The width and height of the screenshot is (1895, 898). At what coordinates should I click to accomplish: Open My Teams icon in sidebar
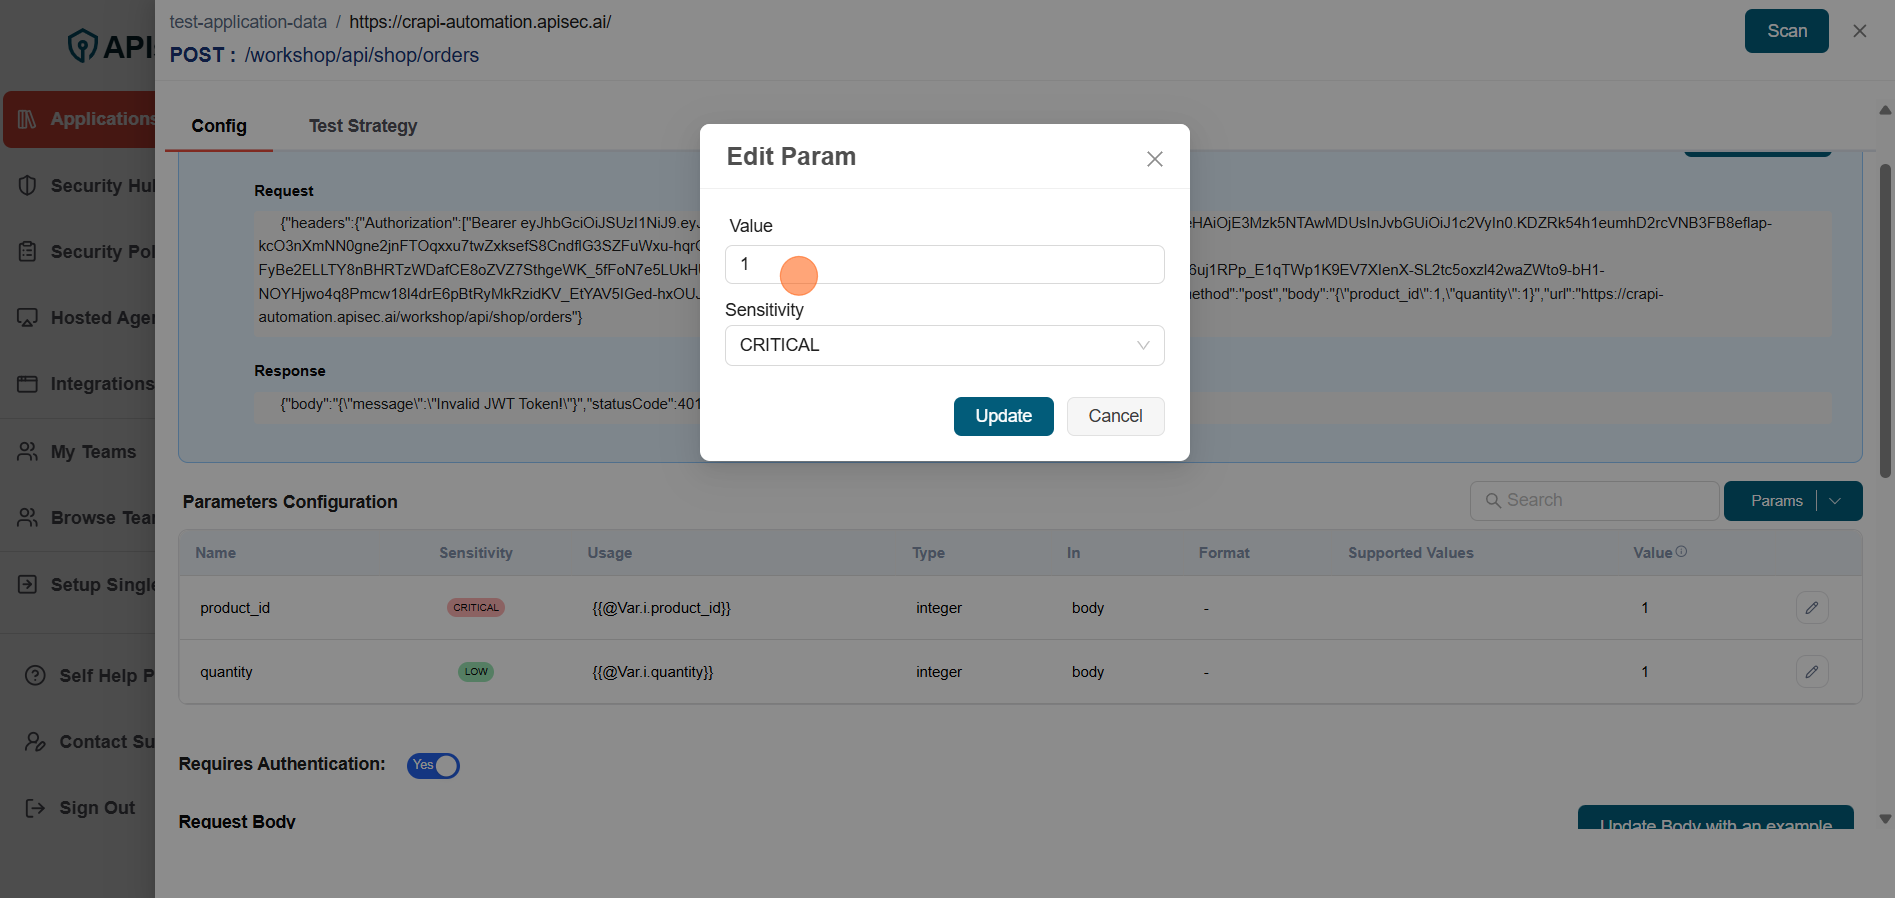(x=27, y=451)
